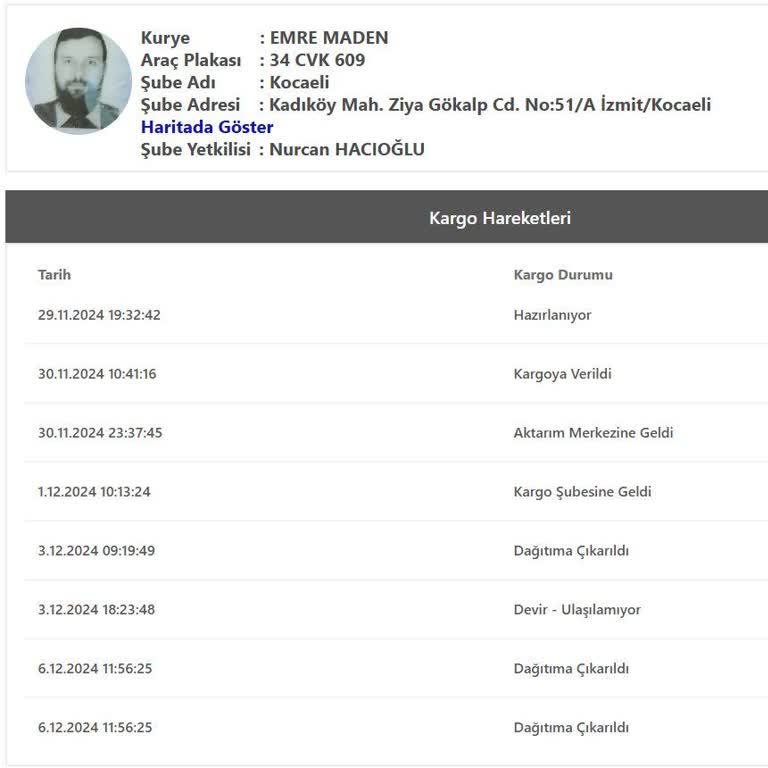This screenshot has height=768, width=768.
Task: Click branch name Kocaeli
Action: [299, 82]
